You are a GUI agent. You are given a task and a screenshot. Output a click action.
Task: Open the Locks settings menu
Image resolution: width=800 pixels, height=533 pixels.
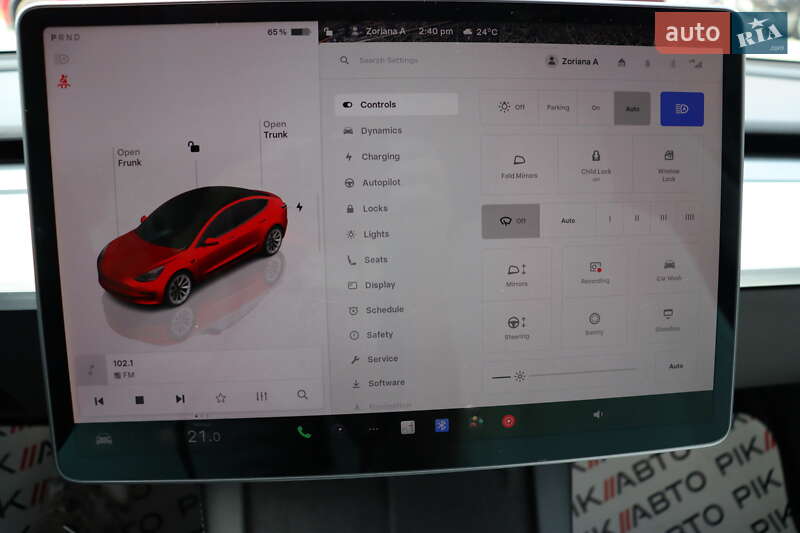coord(367,209)
